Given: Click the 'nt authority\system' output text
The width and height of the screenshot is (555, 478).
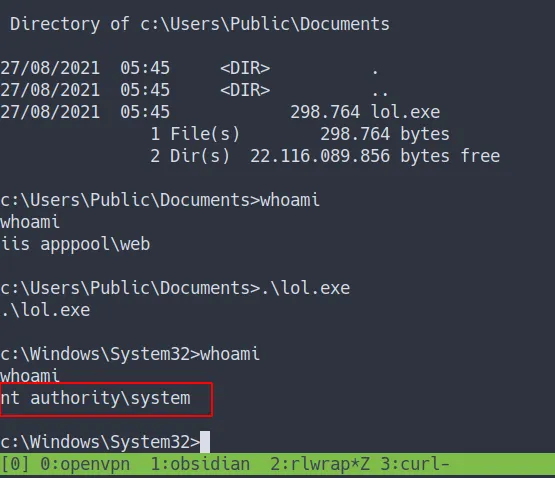Looking at the screenshot, I should coord(96,398).
